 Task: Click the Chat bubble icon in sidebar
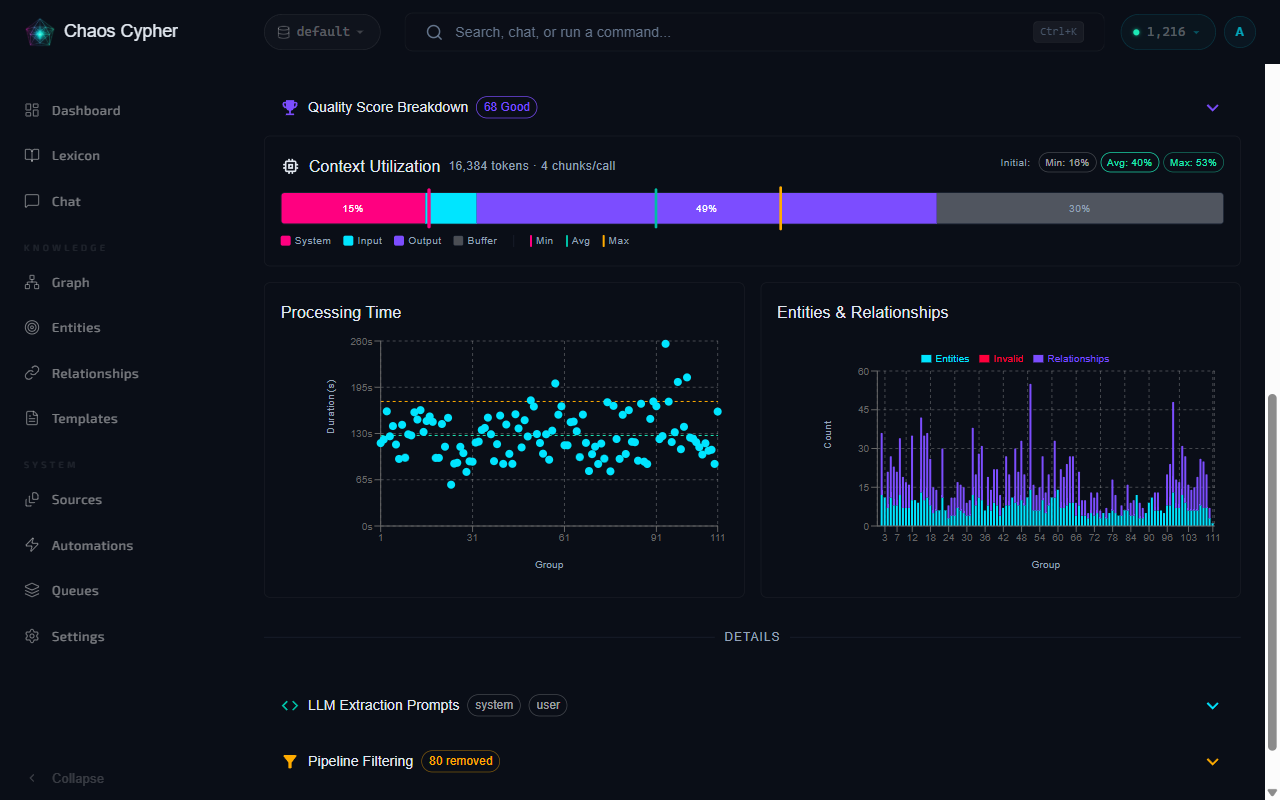click(x=32, y=201)
